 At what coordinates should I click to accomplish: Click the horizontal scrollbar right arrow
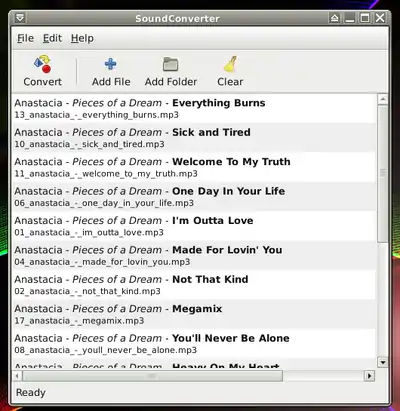tap(369, 376)
